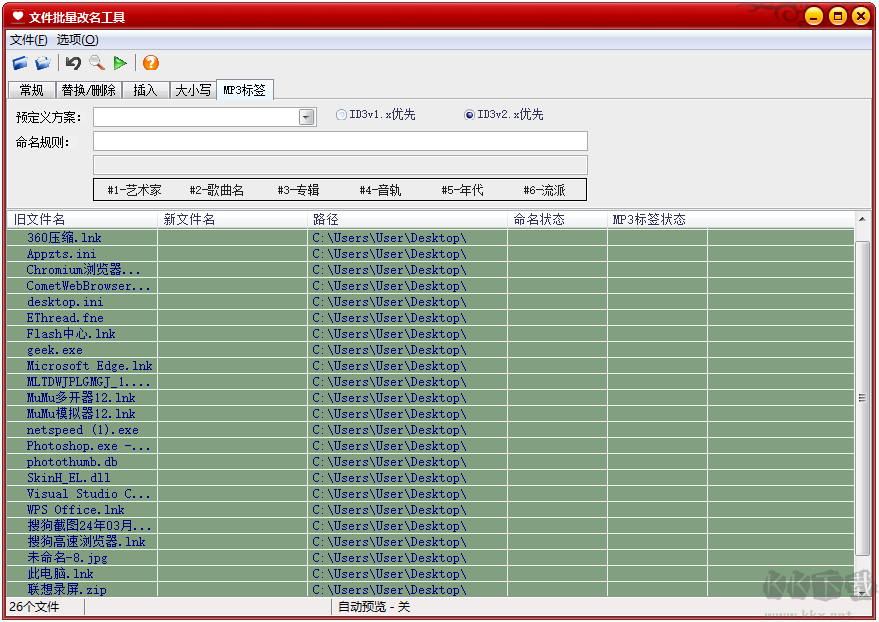Click the open folder icon on toolbar
This screenshot has height=622, width=879.
[x=43, y=61]
